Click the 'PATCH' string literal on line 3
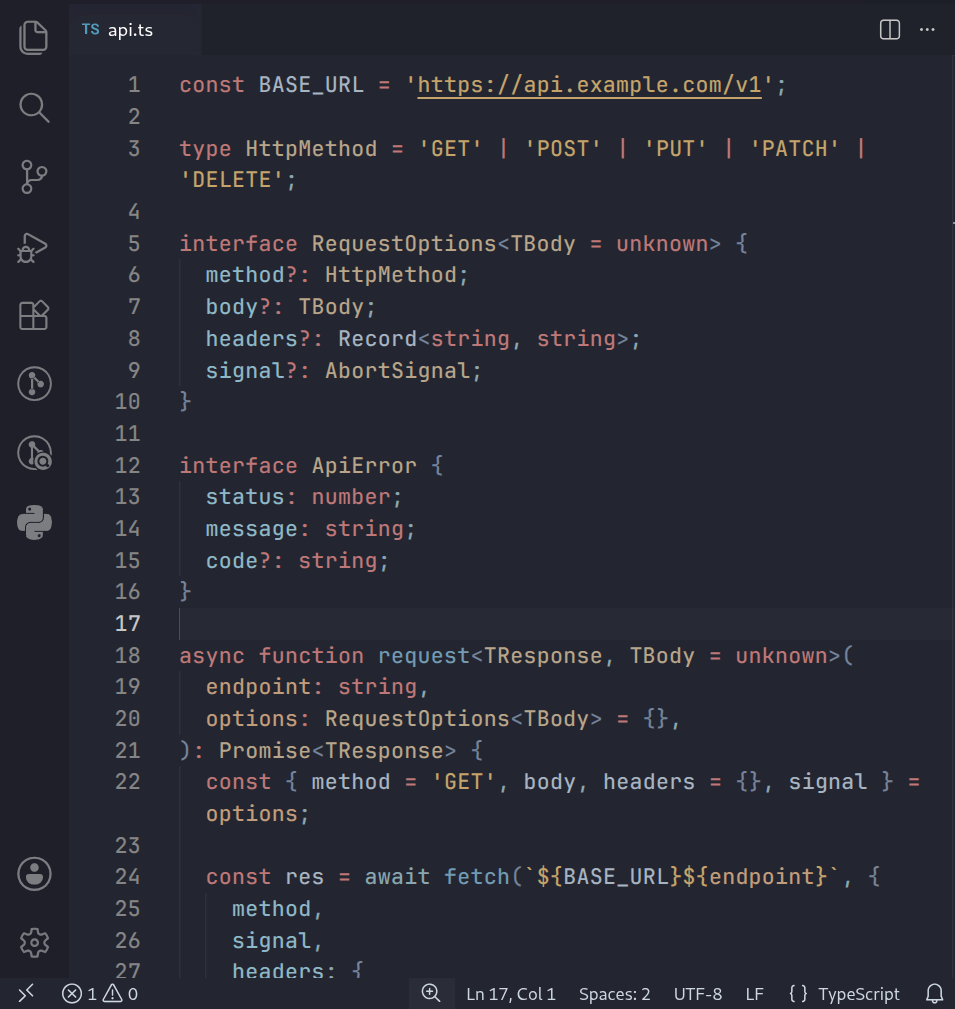 point(795,149)
